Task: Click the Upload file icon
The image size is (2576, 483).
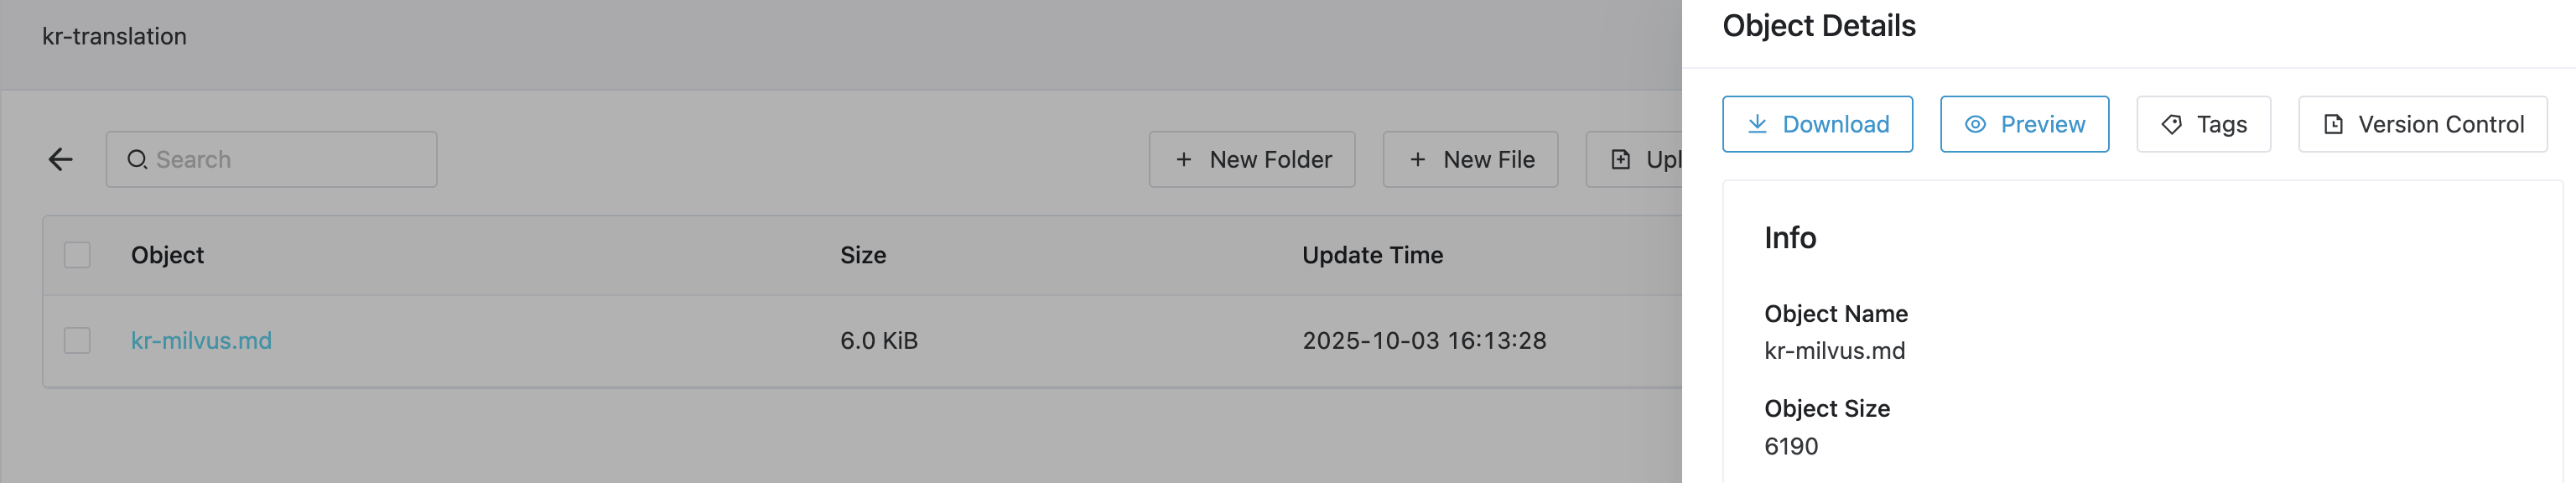Action: (x=1621, y=159)
